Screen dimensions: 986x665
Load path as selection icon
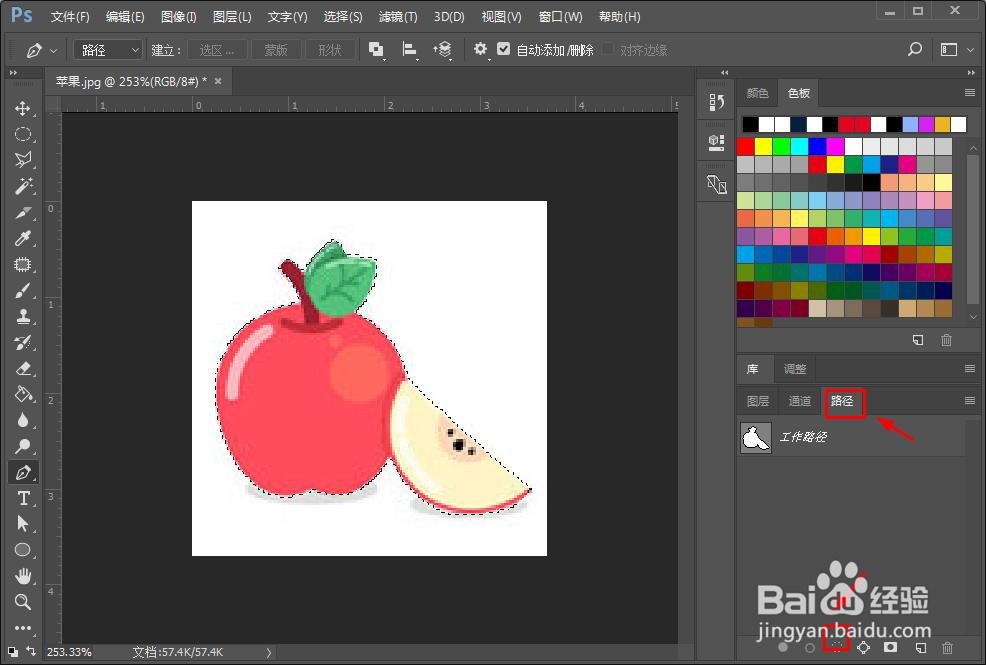point(836,647)
